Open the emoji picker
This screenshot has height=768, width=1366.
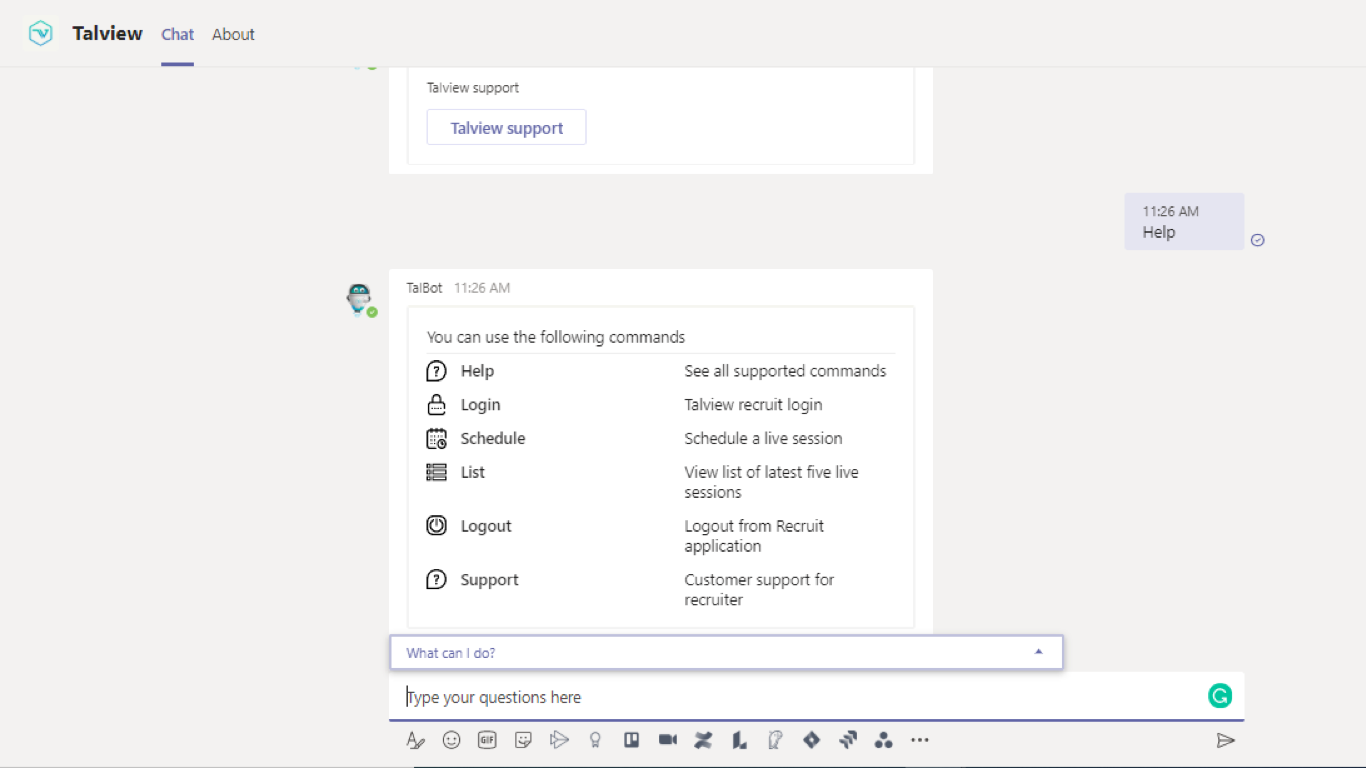pyautogui.click(x=452, y=740)
